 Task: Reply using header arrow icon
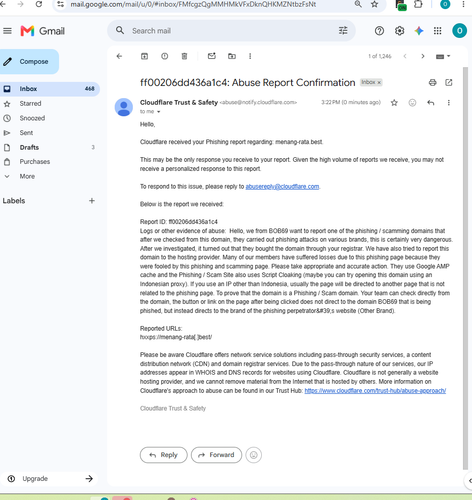(x=431, y=103)
